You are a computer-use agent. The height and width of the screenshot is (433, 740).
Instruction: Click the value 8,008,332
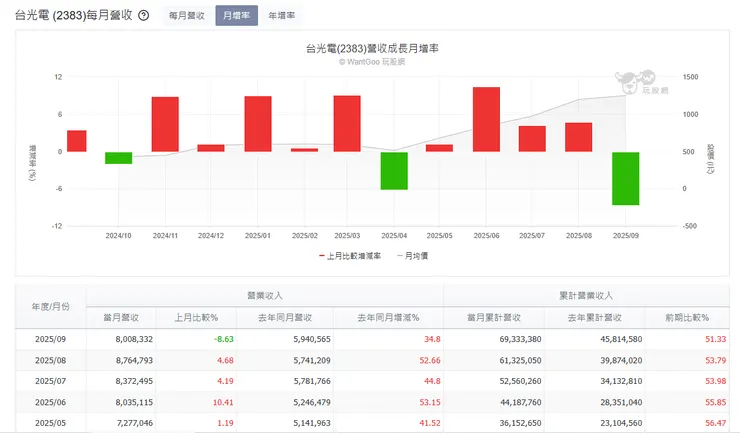(x=134, y=339)
